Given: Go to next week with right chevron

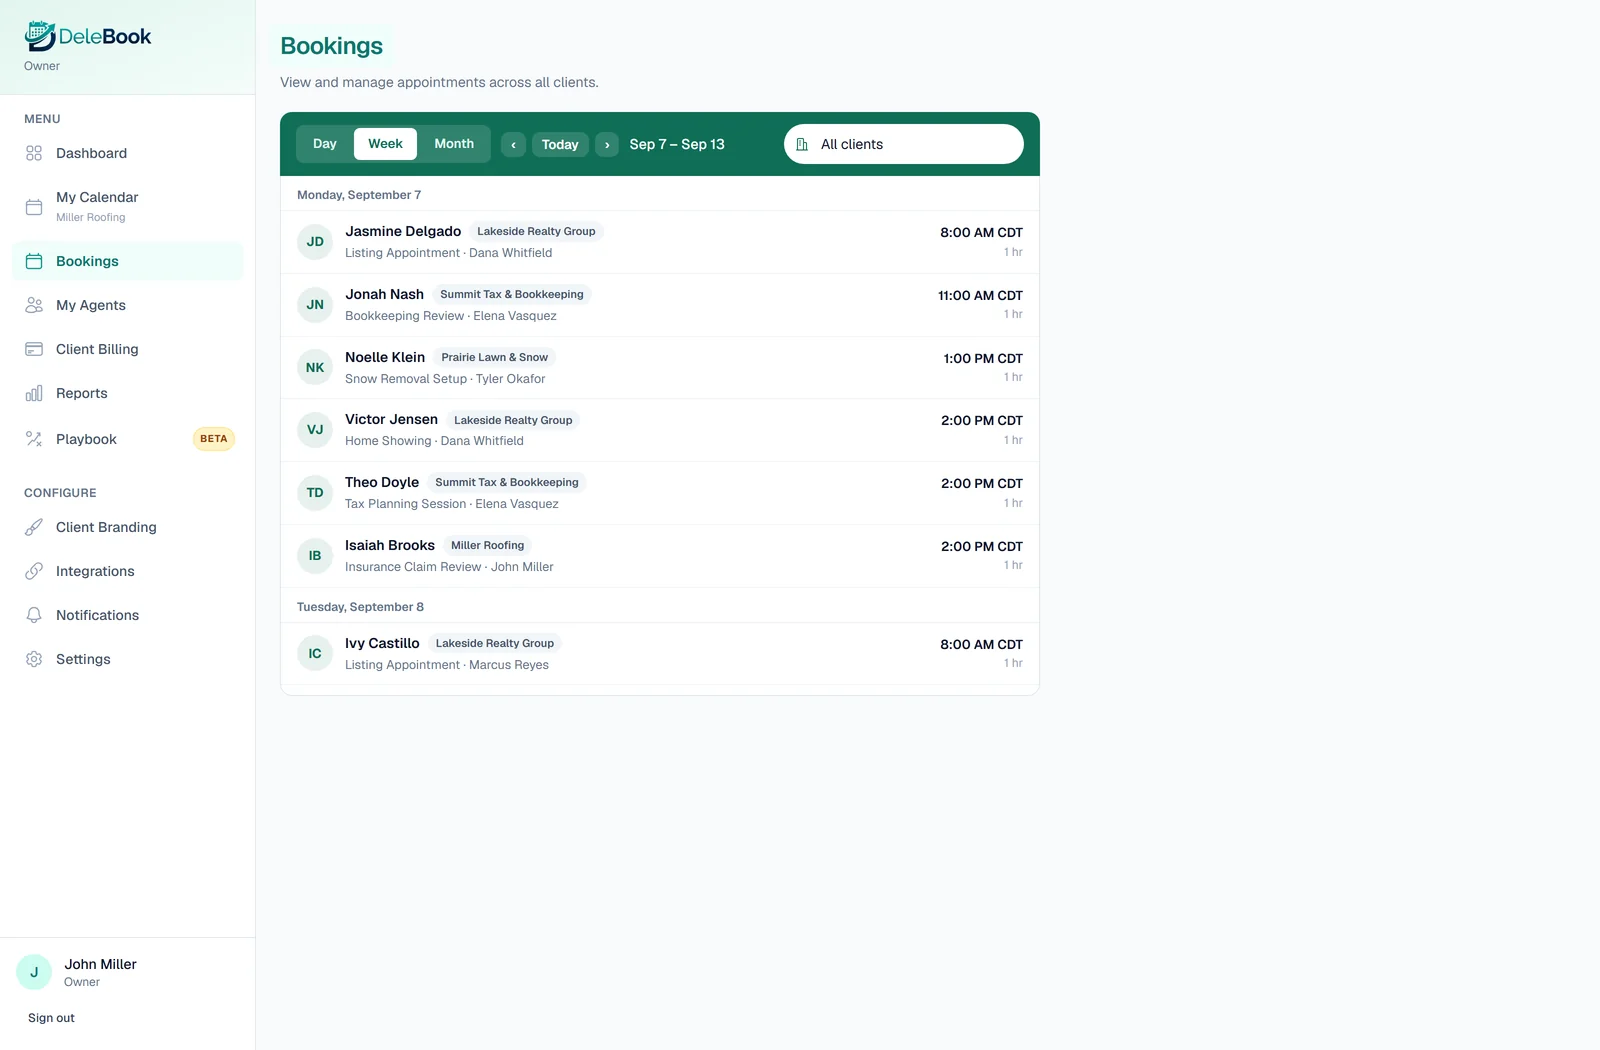Looking at the screenshot, I should point(607,145).
